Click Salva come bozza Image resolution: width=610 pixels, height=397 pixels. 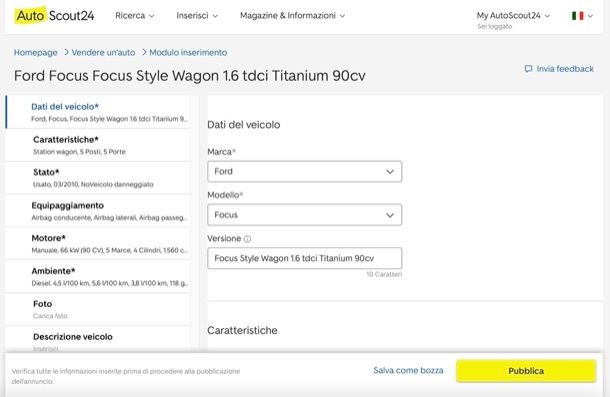point(408,371)
